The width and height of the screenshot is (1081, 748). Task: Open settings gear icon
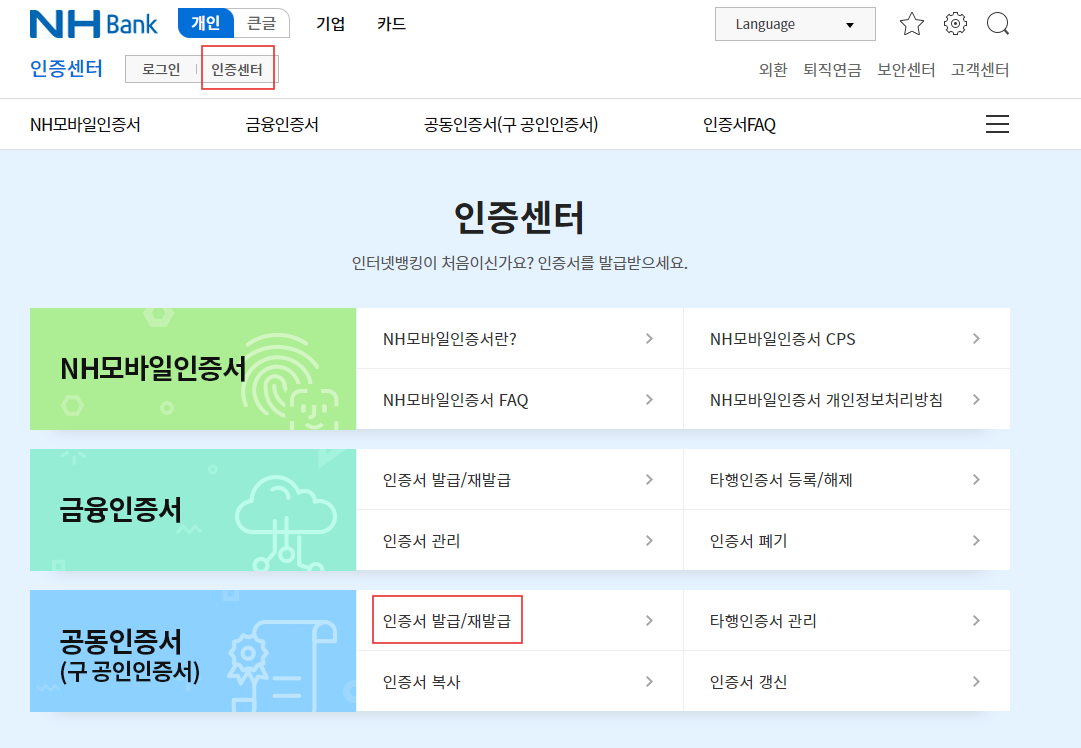click(955, 24)
